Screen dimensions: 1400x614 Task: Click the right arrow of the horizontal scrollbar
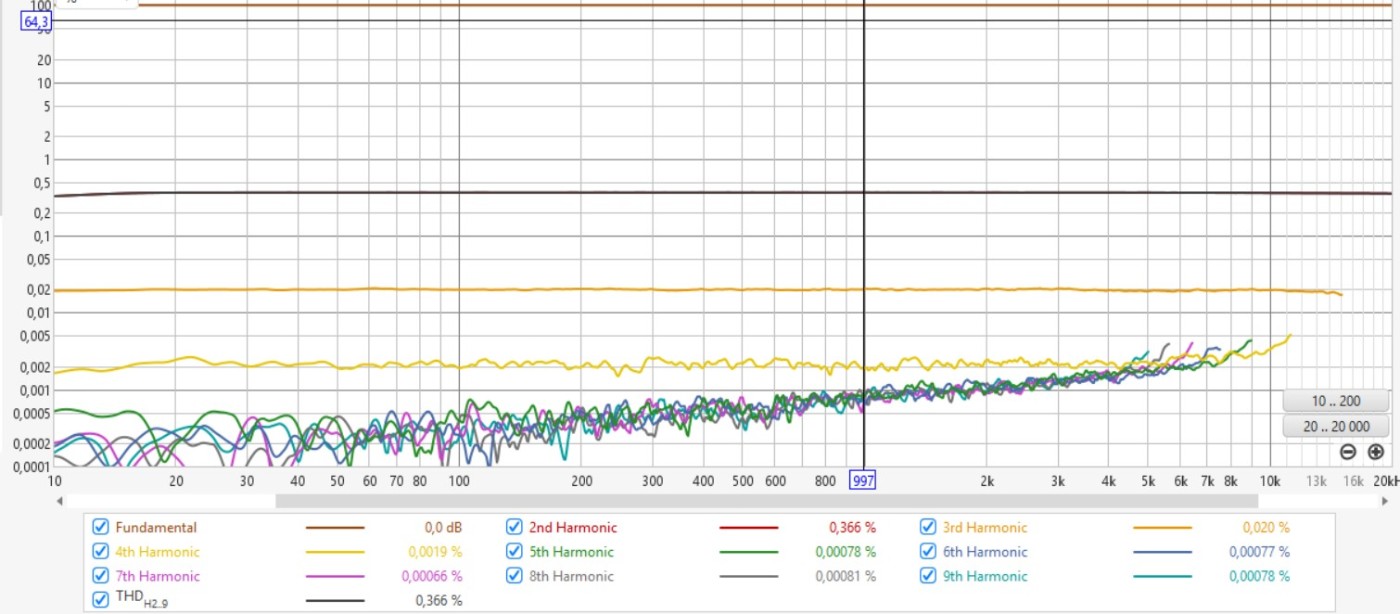1387,501
